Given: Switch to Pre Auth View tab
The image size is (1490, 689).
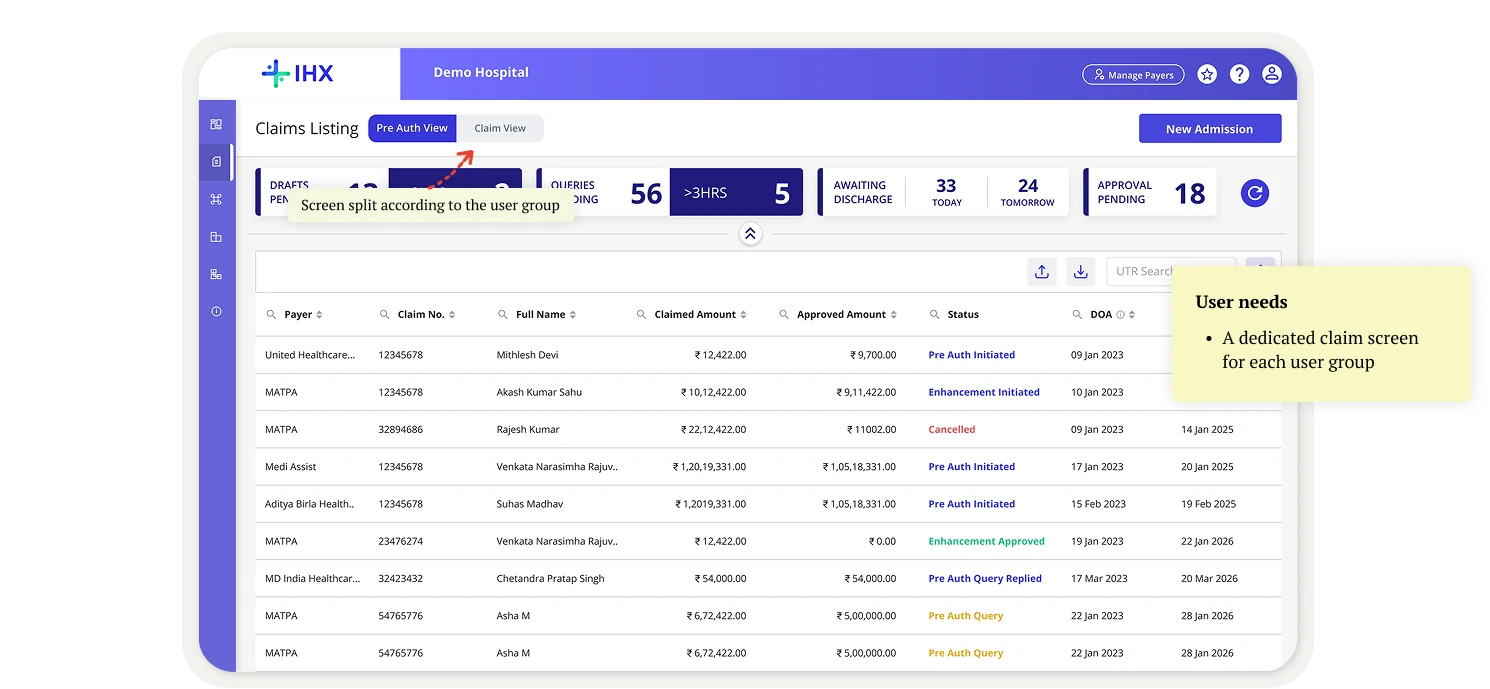Looking at the screenshot, I should point(412,128).
